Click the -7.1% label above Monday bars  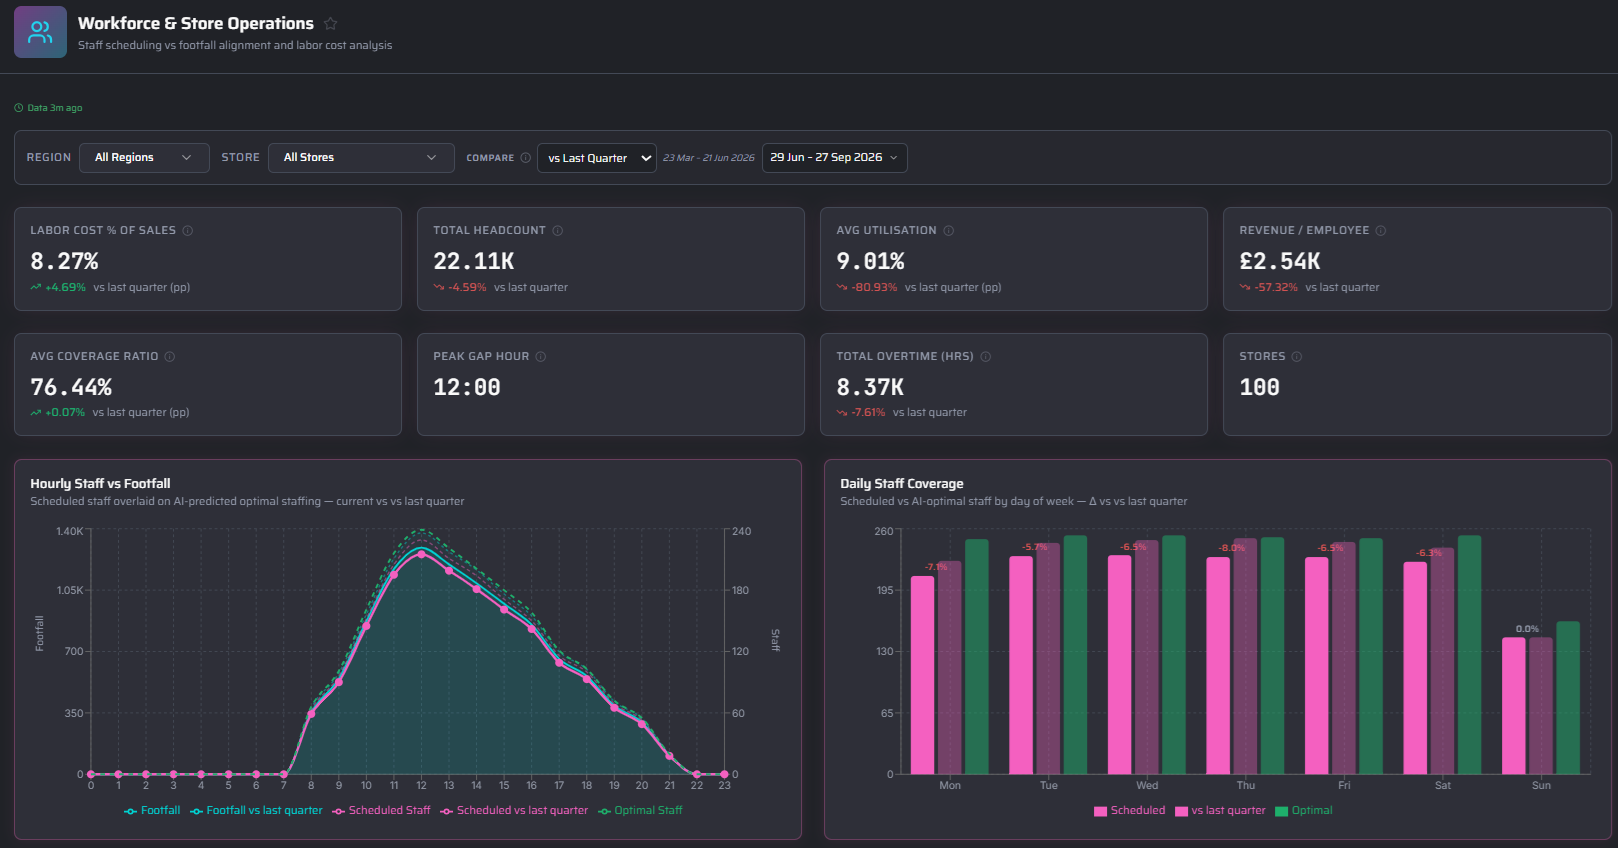point(936,567)
